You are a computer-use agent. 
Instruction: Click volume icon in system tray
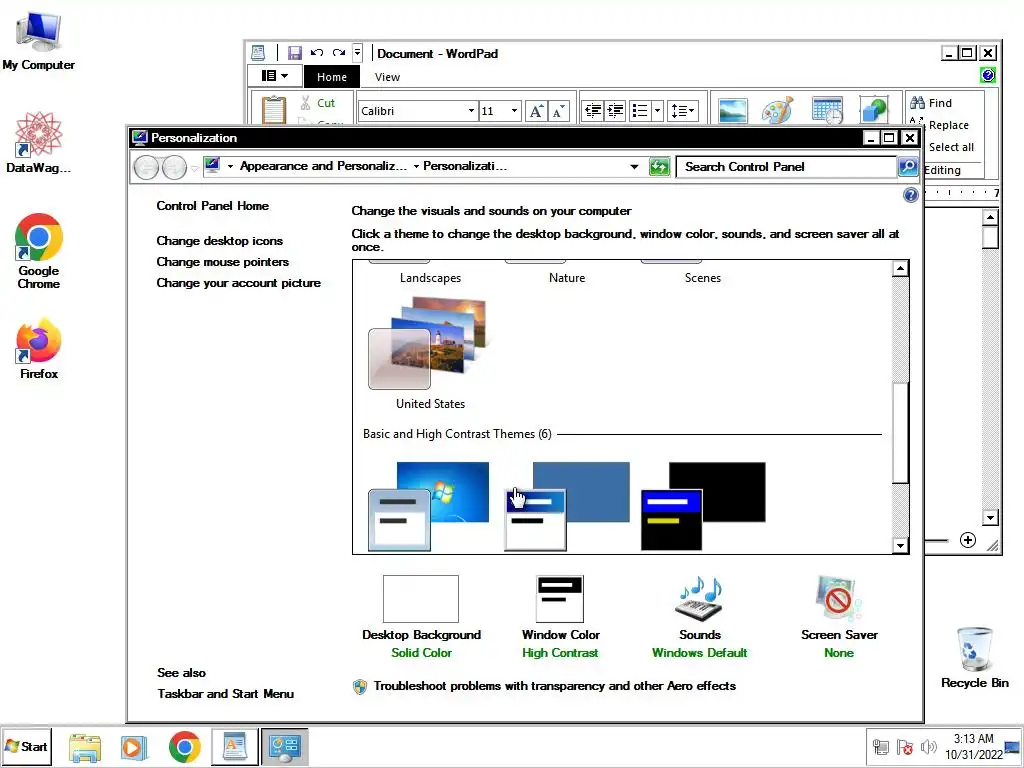928,746
